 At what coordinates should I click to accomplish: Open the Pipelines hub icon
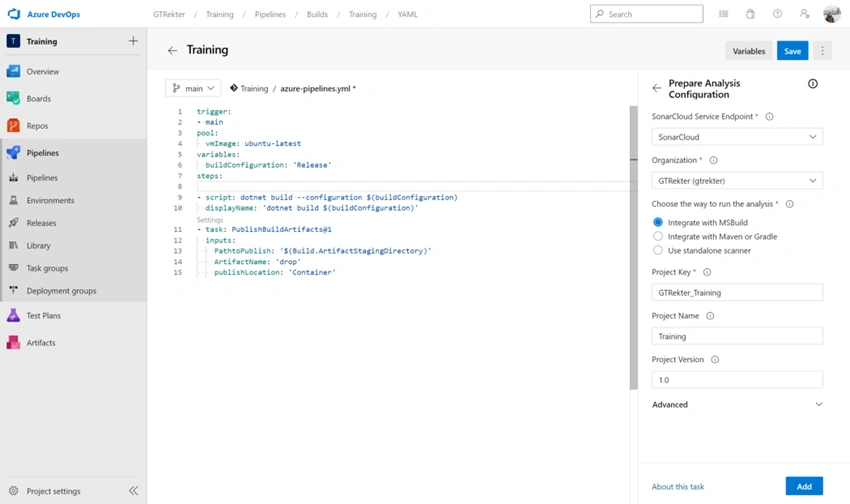(14, 153)
